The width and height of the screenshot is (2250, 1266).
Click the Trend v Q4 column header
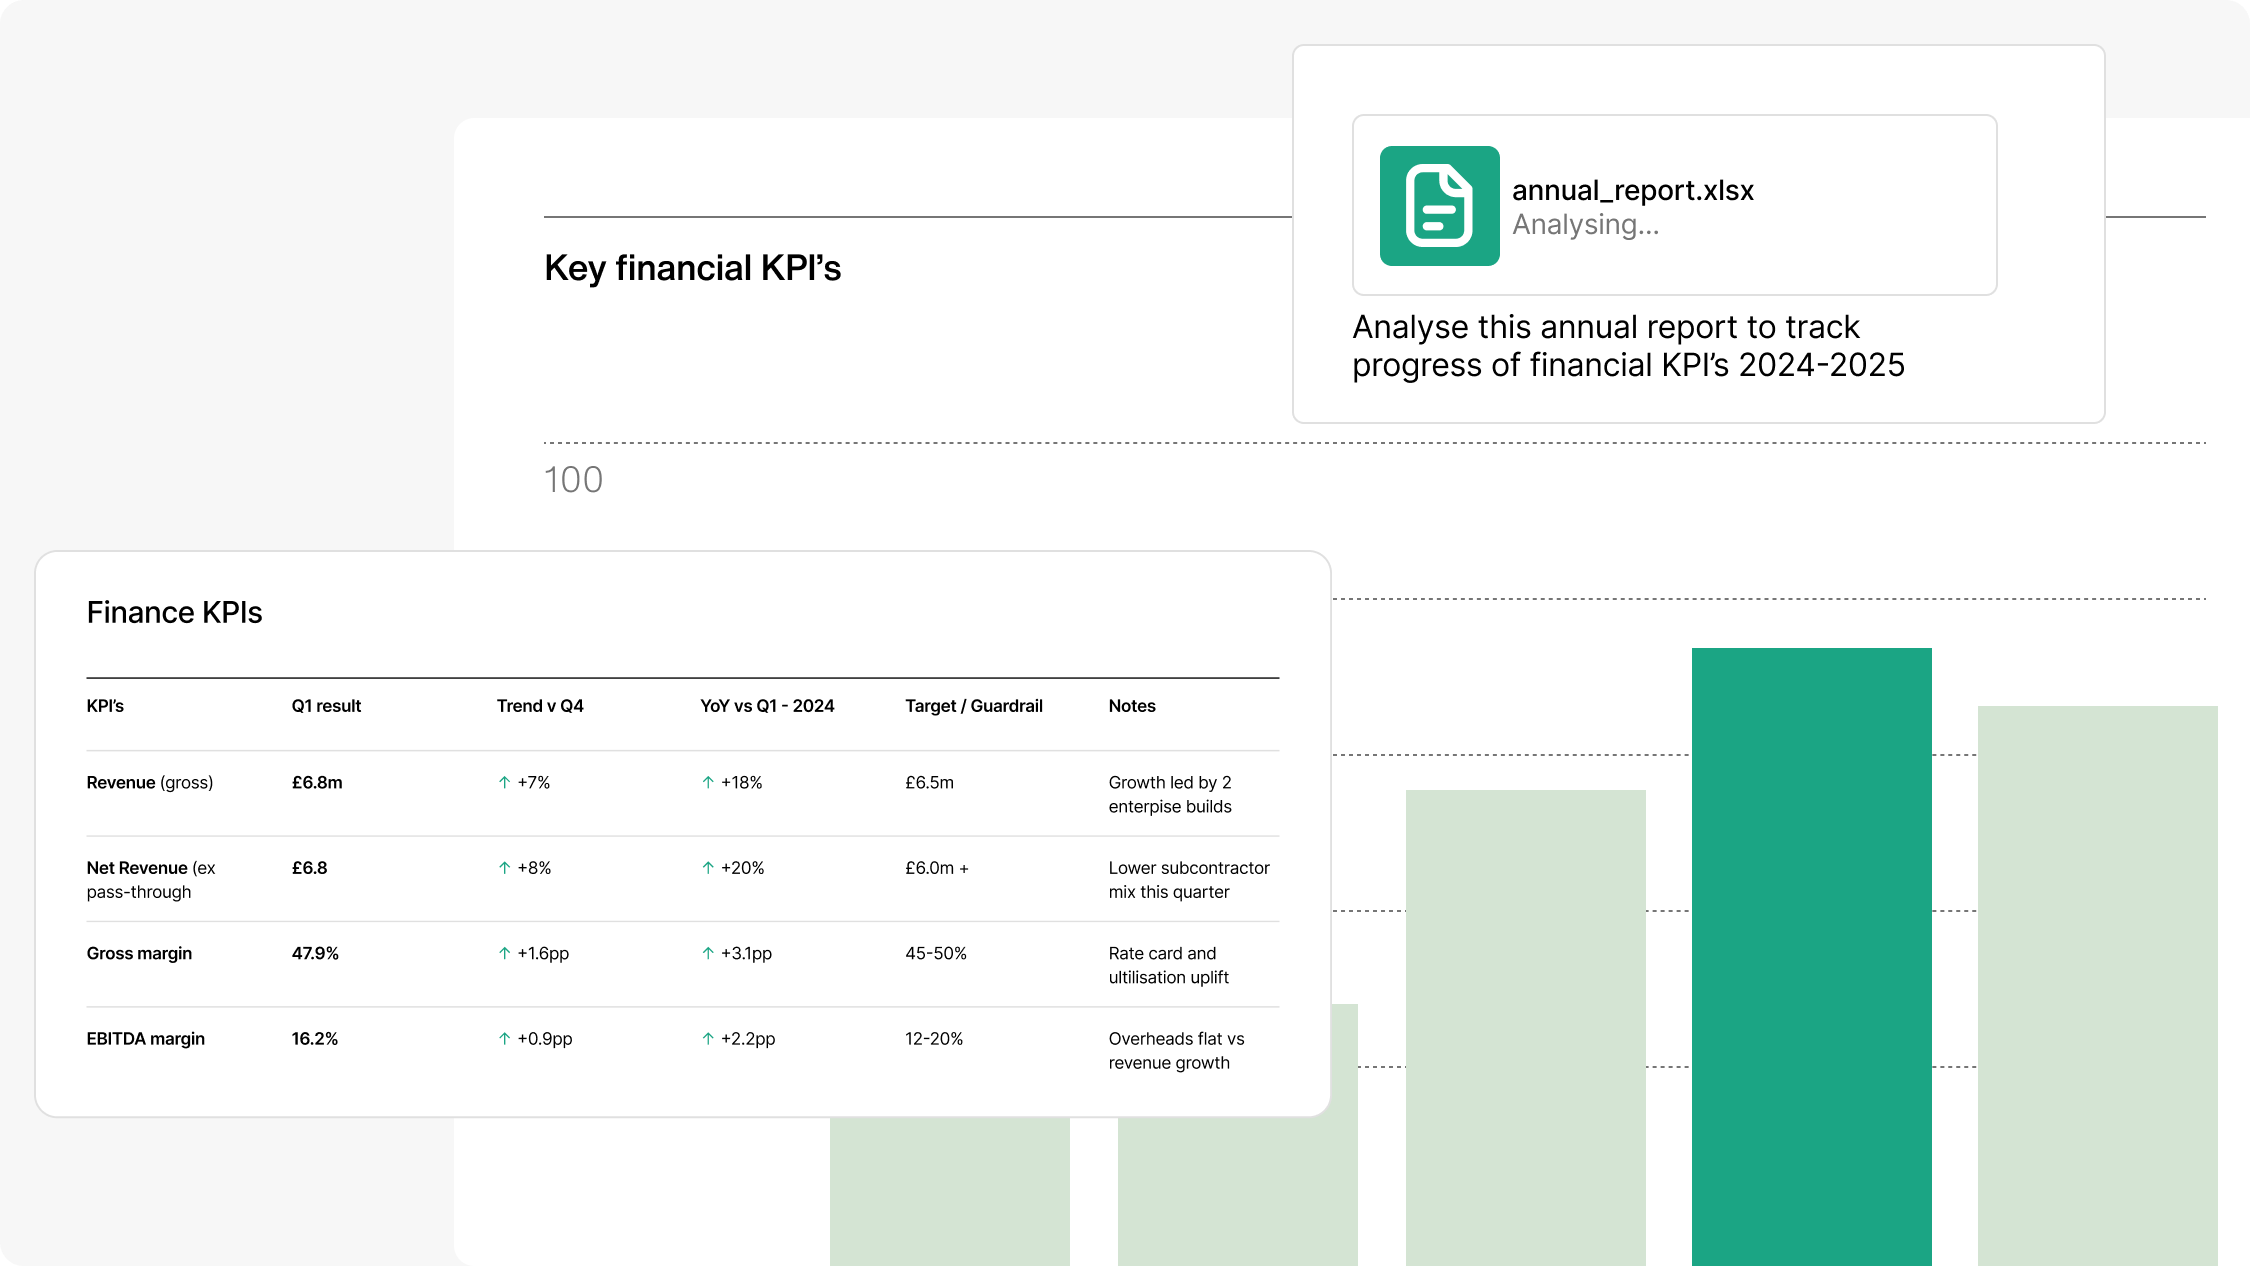tap(540, 706)
